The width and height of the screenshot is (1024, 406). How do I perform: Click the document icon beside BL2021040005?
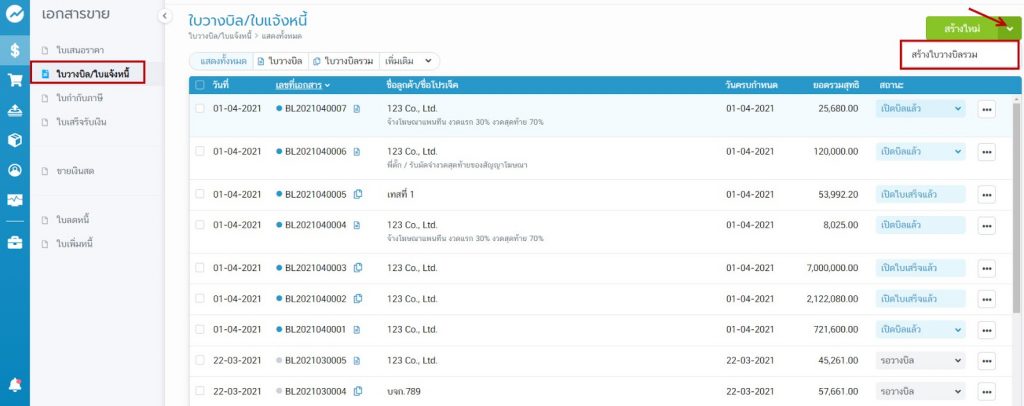pyautogui.click(x=357, y=194)
